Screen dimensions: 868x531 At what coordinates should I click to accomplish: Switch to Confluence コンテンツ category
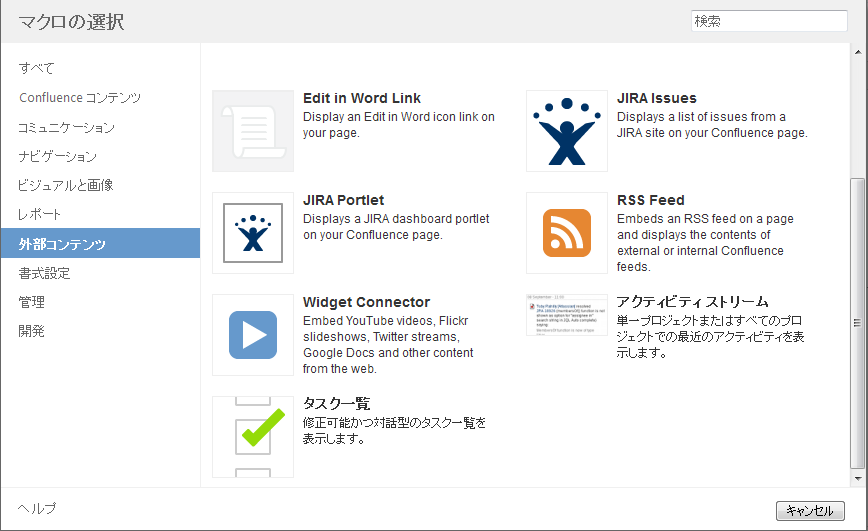pos(80,98)
